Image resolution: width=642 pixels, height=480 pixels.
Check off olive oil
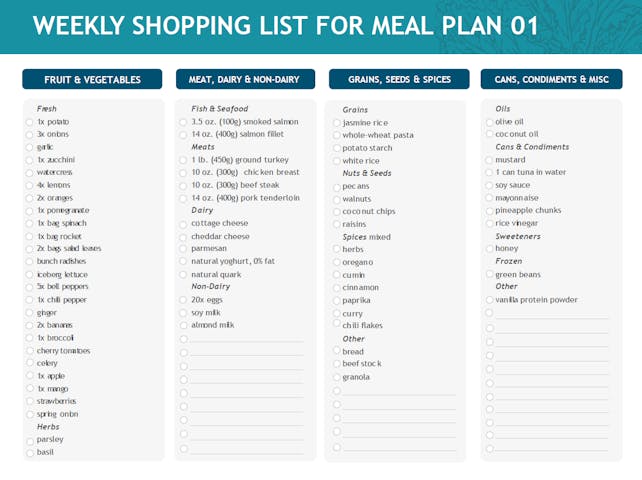[489, 122]
